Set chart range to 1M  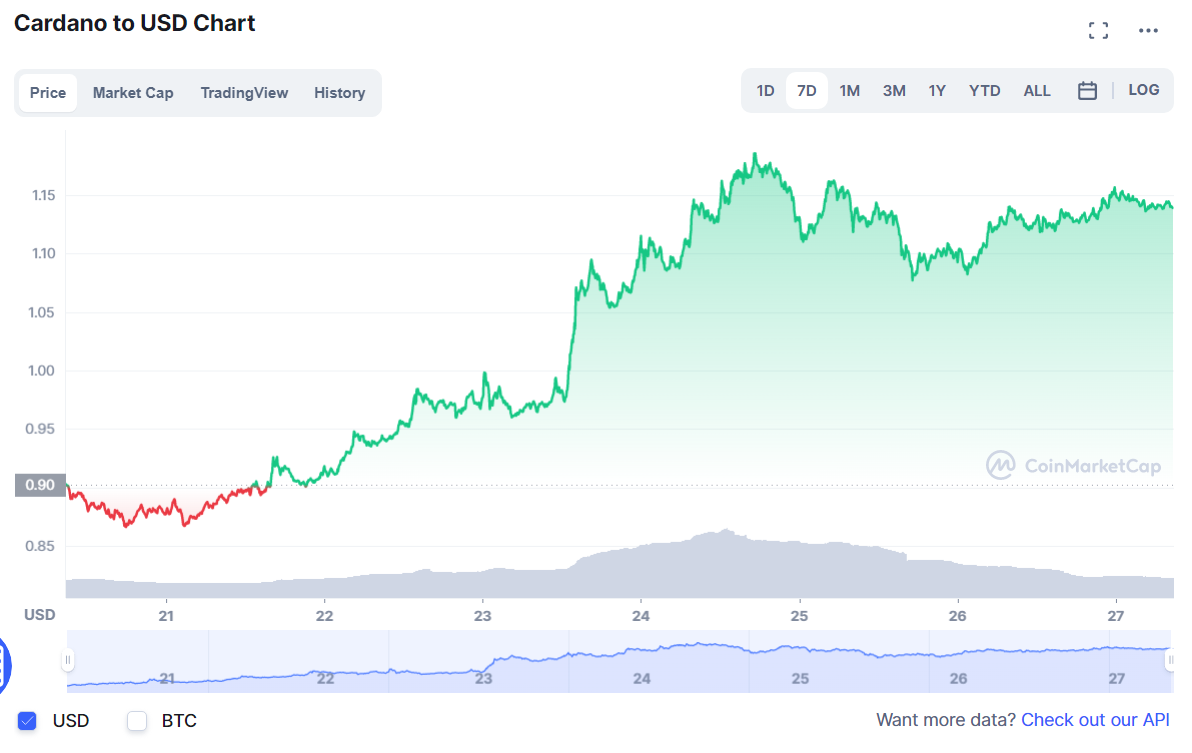pyautogui.click(x=849, y=90)
